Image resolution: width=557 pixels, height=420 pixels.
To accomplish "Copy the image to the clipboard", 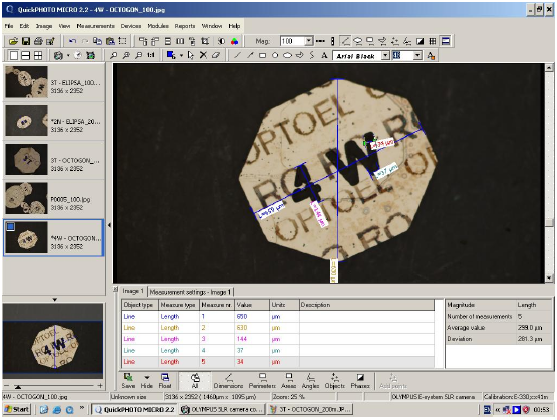I will click(x=97, y=41).
